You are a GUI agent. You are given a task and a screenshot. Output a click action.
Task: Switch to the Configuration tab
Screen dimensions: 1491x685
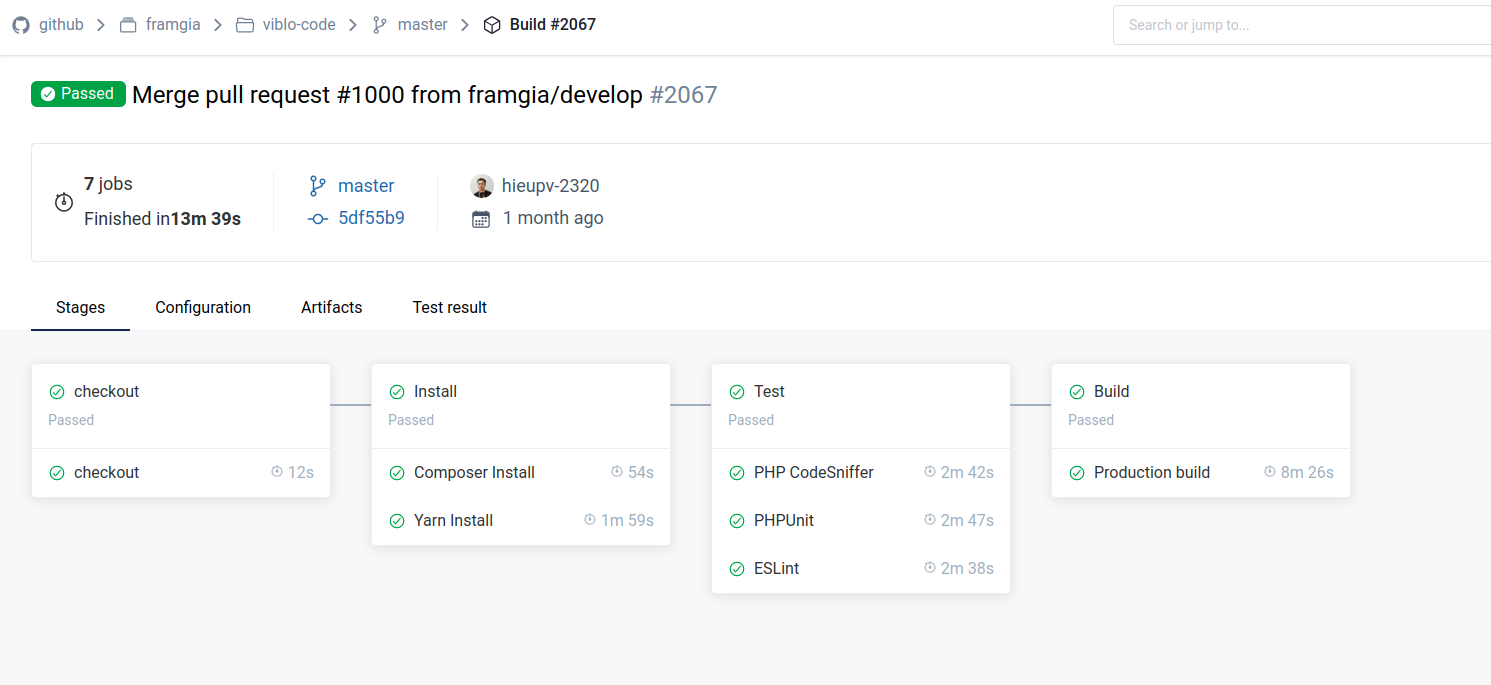pyautogui.click(x=203, y=307)
